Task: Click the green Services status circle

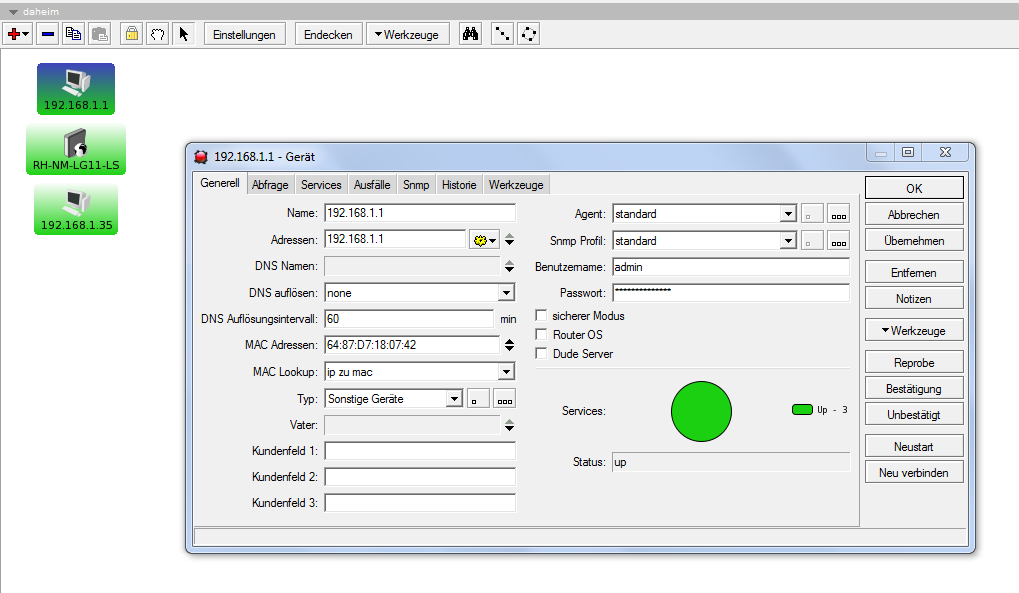Action: pos(701,410)
